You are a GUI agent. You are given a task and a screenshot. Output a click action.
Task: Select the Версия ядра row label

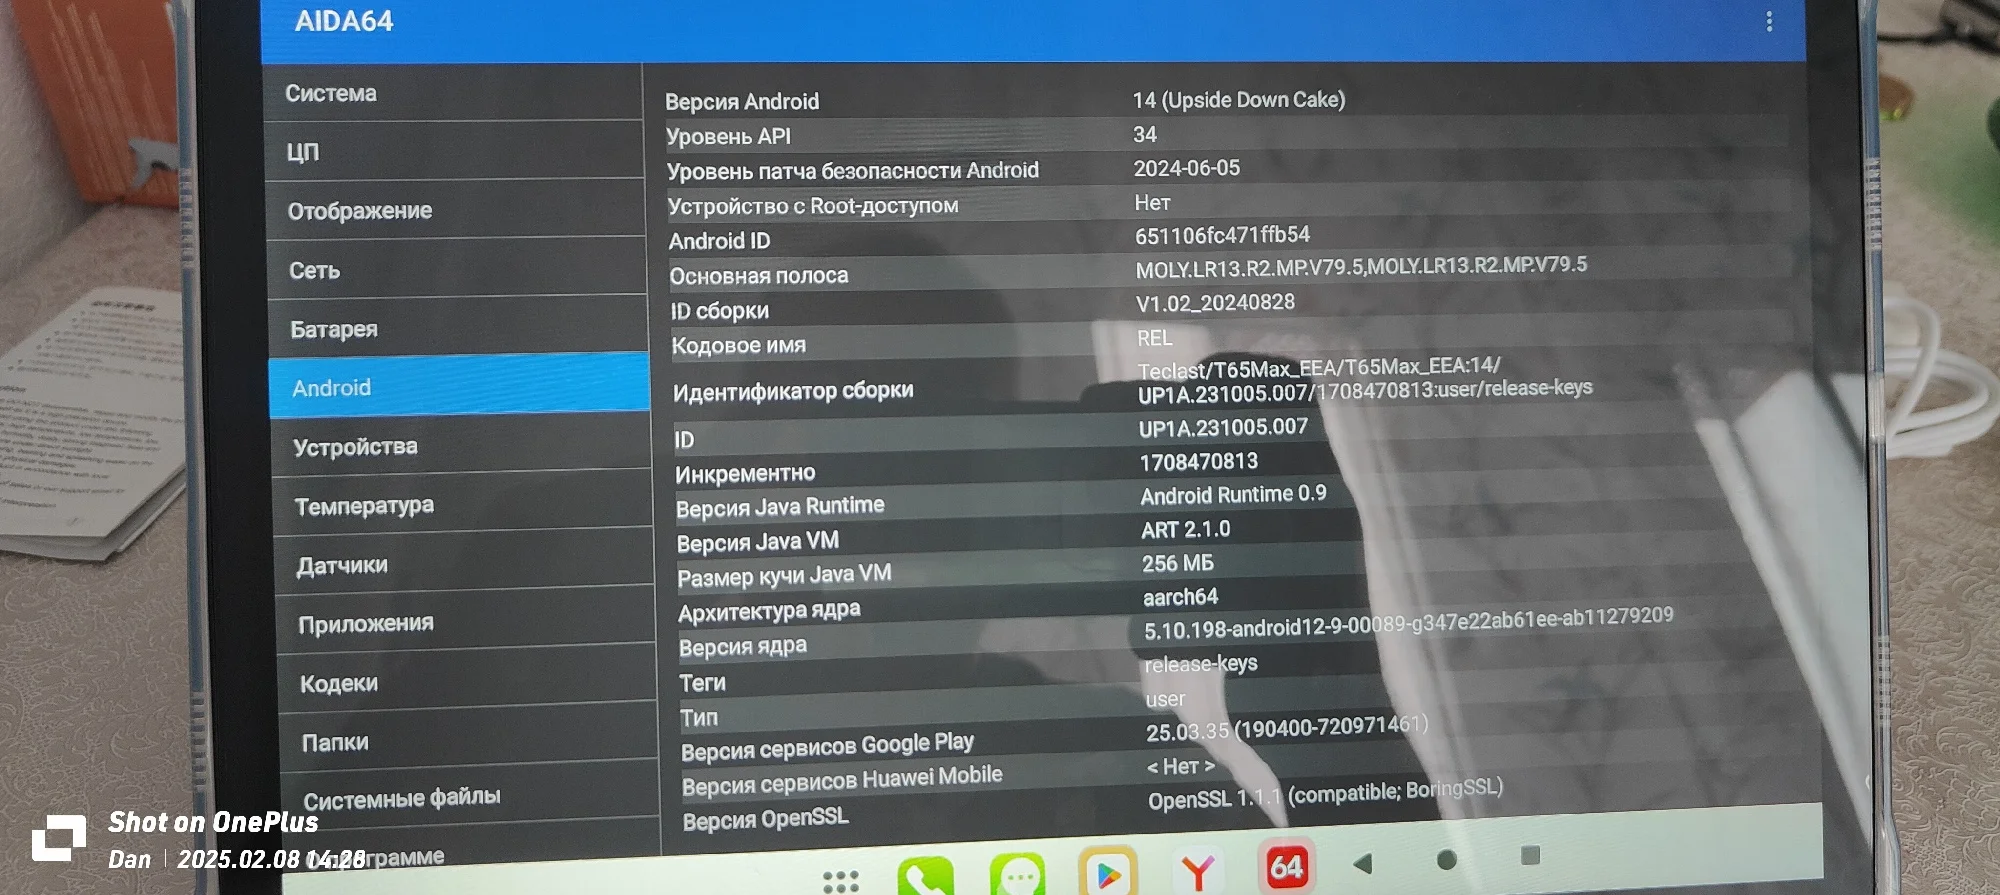[x=743, y=646]
